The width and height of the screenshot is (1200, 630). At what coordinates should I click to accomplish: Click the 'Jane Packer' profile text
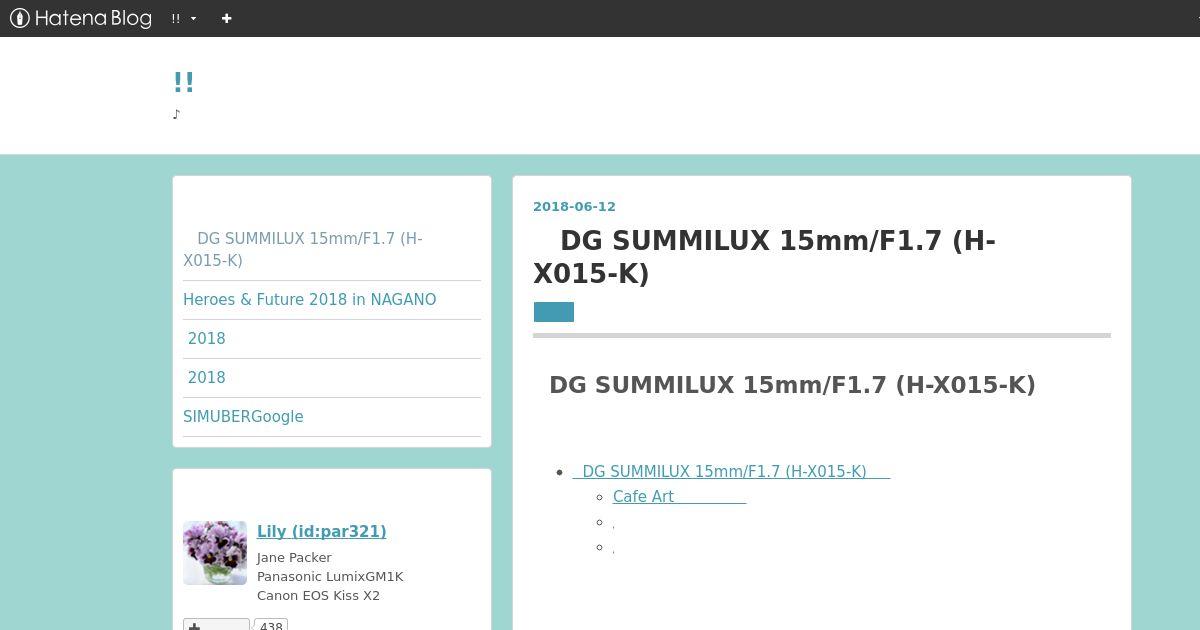point(294,557)
